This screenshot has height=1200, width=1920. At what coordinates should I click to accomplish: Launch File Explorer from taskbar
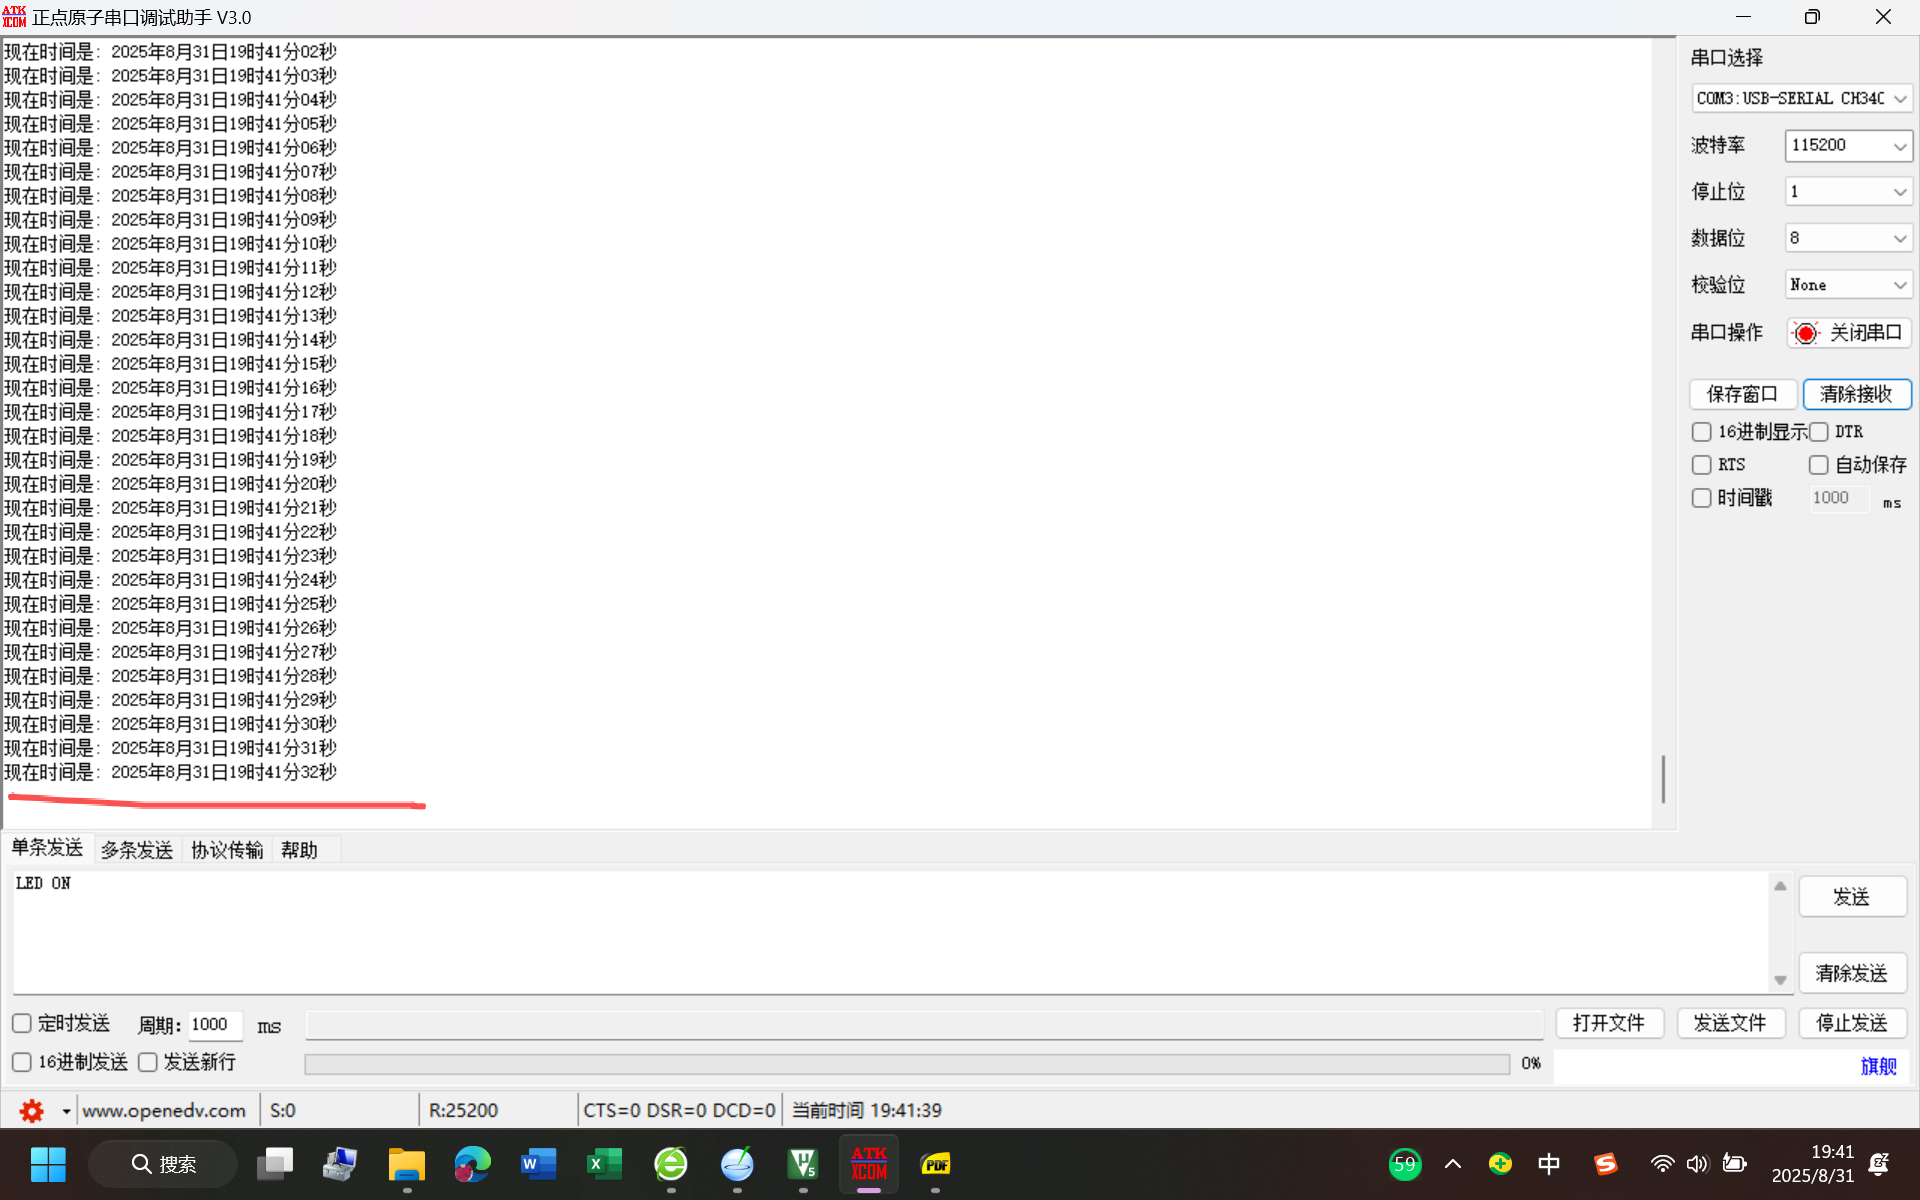click(407, 1164)
